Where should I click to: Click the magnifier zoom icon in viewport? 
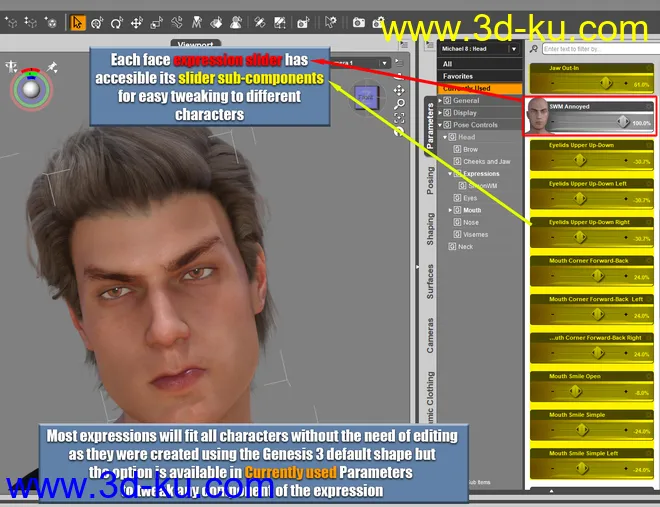coord(399,104)
